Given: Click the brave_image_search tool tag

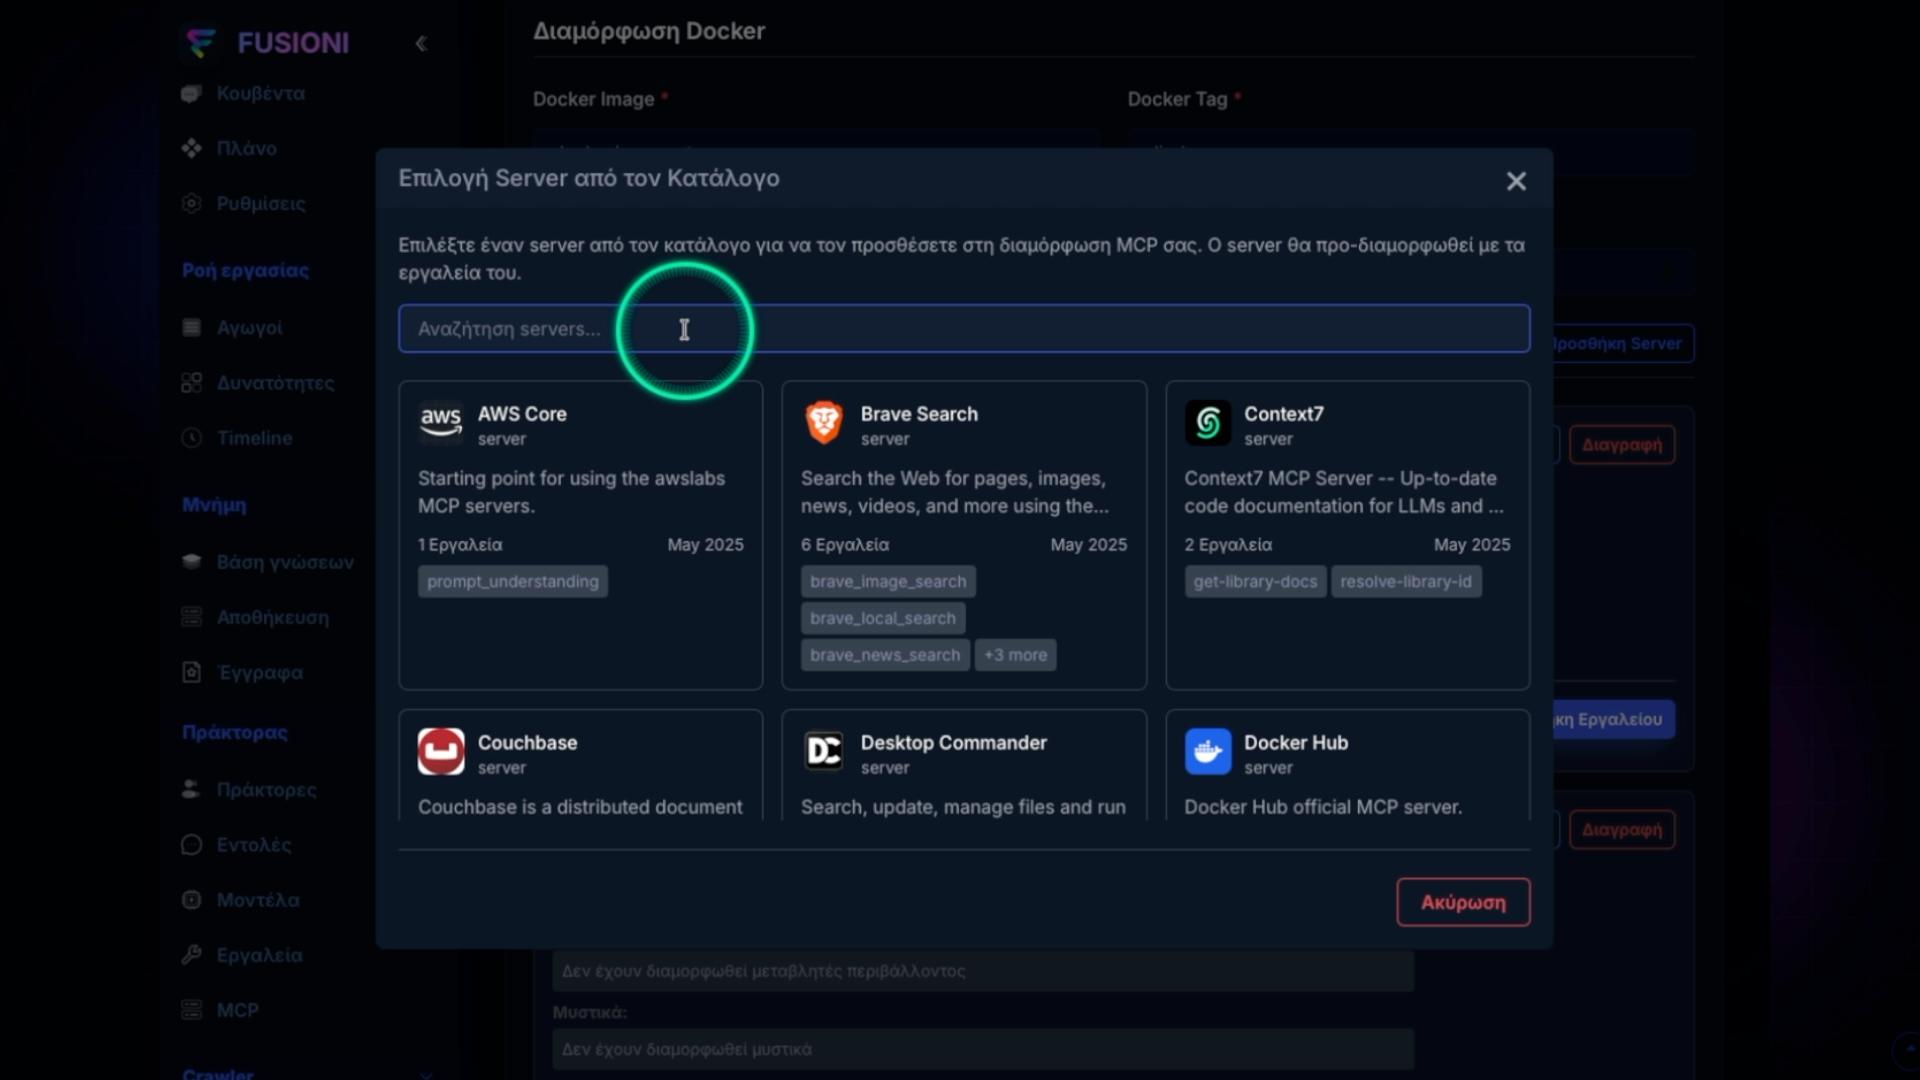Looking at the screenshot, I should [x=888, y=581].
